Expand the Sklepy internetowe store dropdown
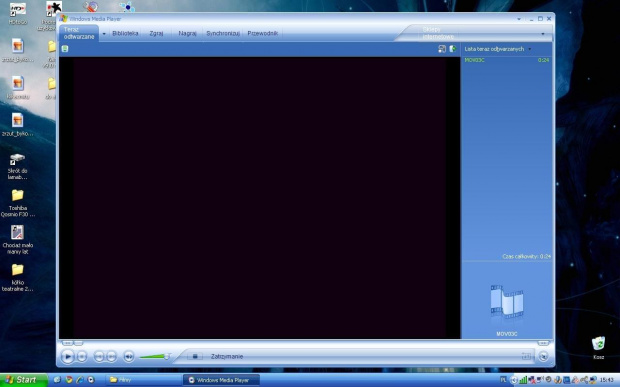The width and height of the screenshot is (620, 387). coord(543,34)
